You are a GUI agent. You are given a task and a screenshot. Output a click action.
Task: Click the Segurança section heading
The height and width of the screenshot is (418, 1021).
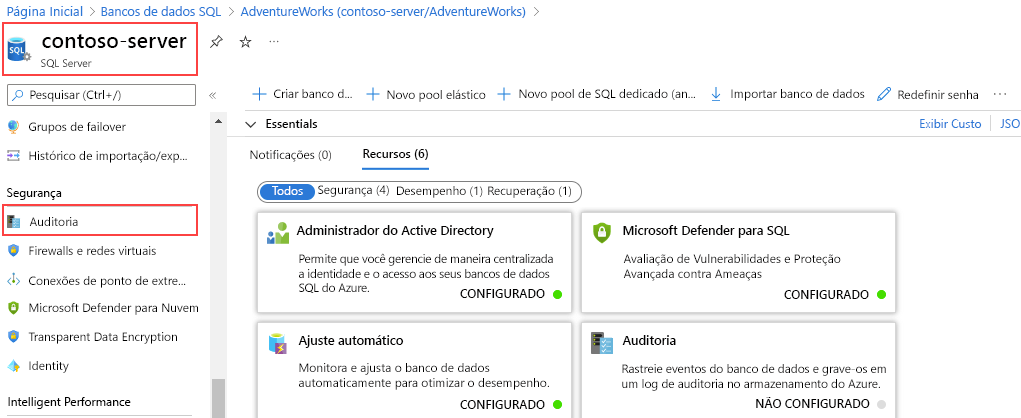[34, 193]
